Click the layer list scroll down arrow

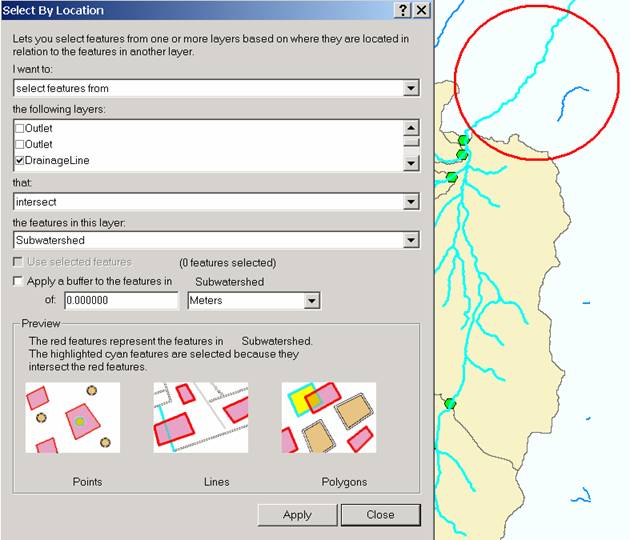411,163
